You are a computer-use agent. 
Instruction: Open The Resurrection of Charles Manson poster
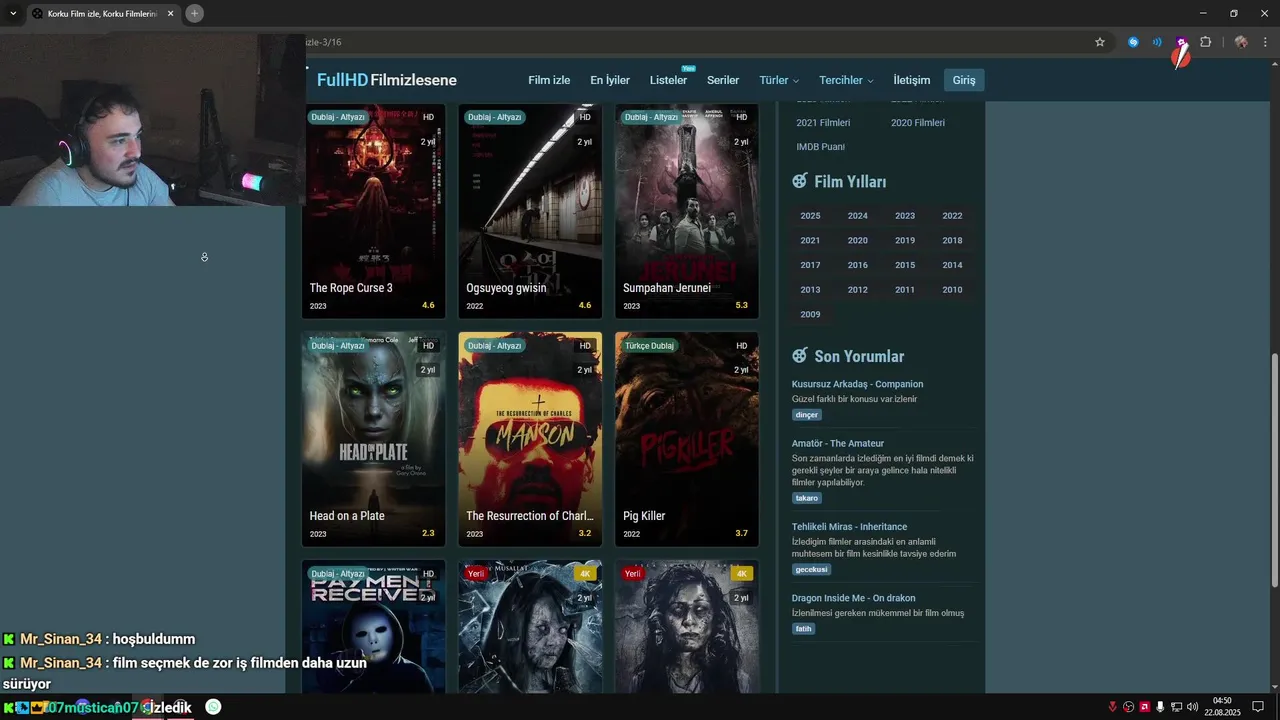pyautogui.click(x=530, y=439)
